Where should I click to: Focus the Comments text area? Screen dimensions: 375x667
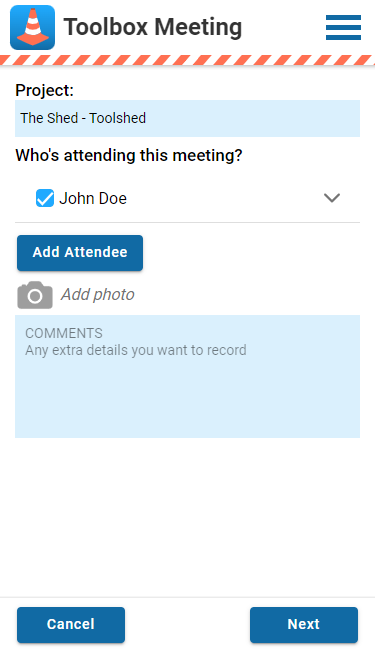[x=188, y=376]
